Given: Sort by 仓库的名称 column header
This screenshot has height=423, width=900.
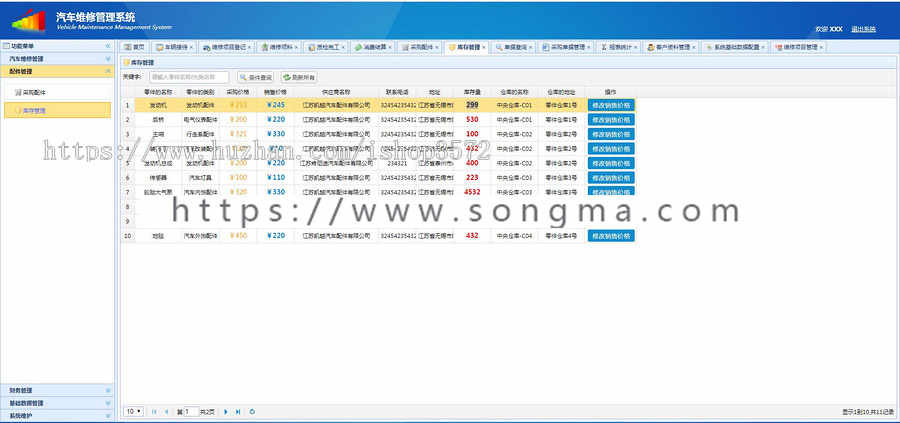Looking at the screenshot, I should (x=514, y=92).
